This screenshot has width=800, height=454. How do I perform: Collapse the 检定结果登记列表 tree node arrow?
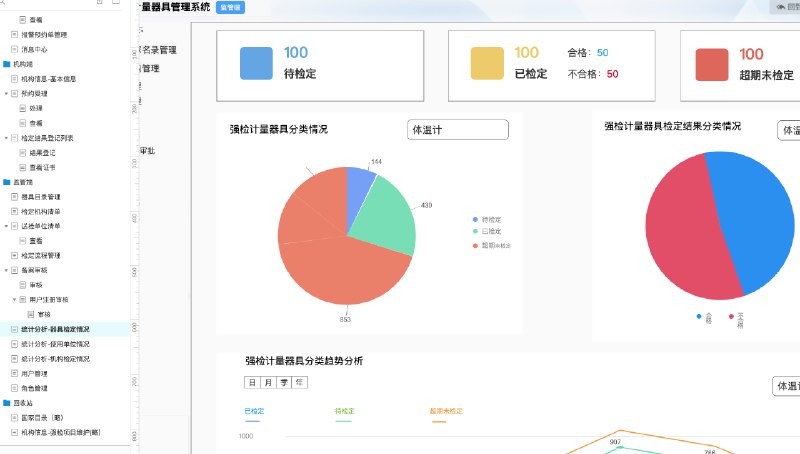pyautogui.click(x=6, y=138)
